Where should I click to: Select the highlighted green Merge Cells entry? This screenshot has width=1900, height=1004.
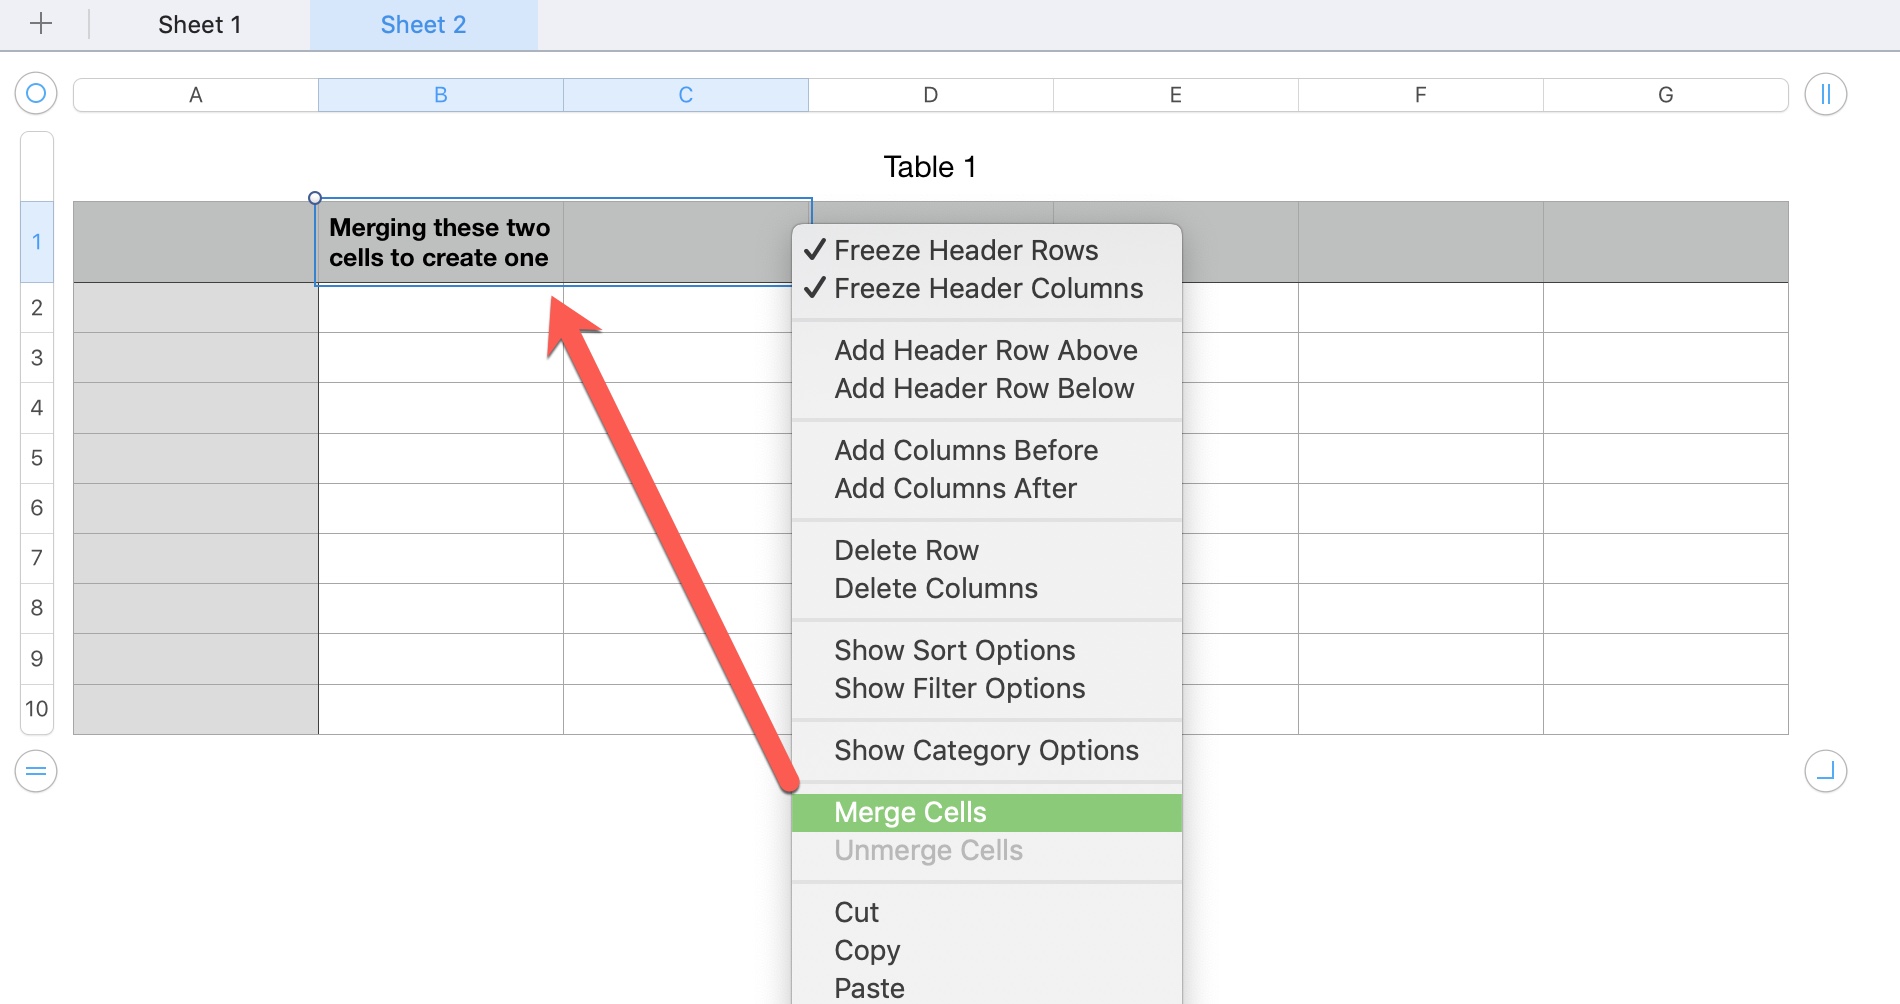(910, 812)
